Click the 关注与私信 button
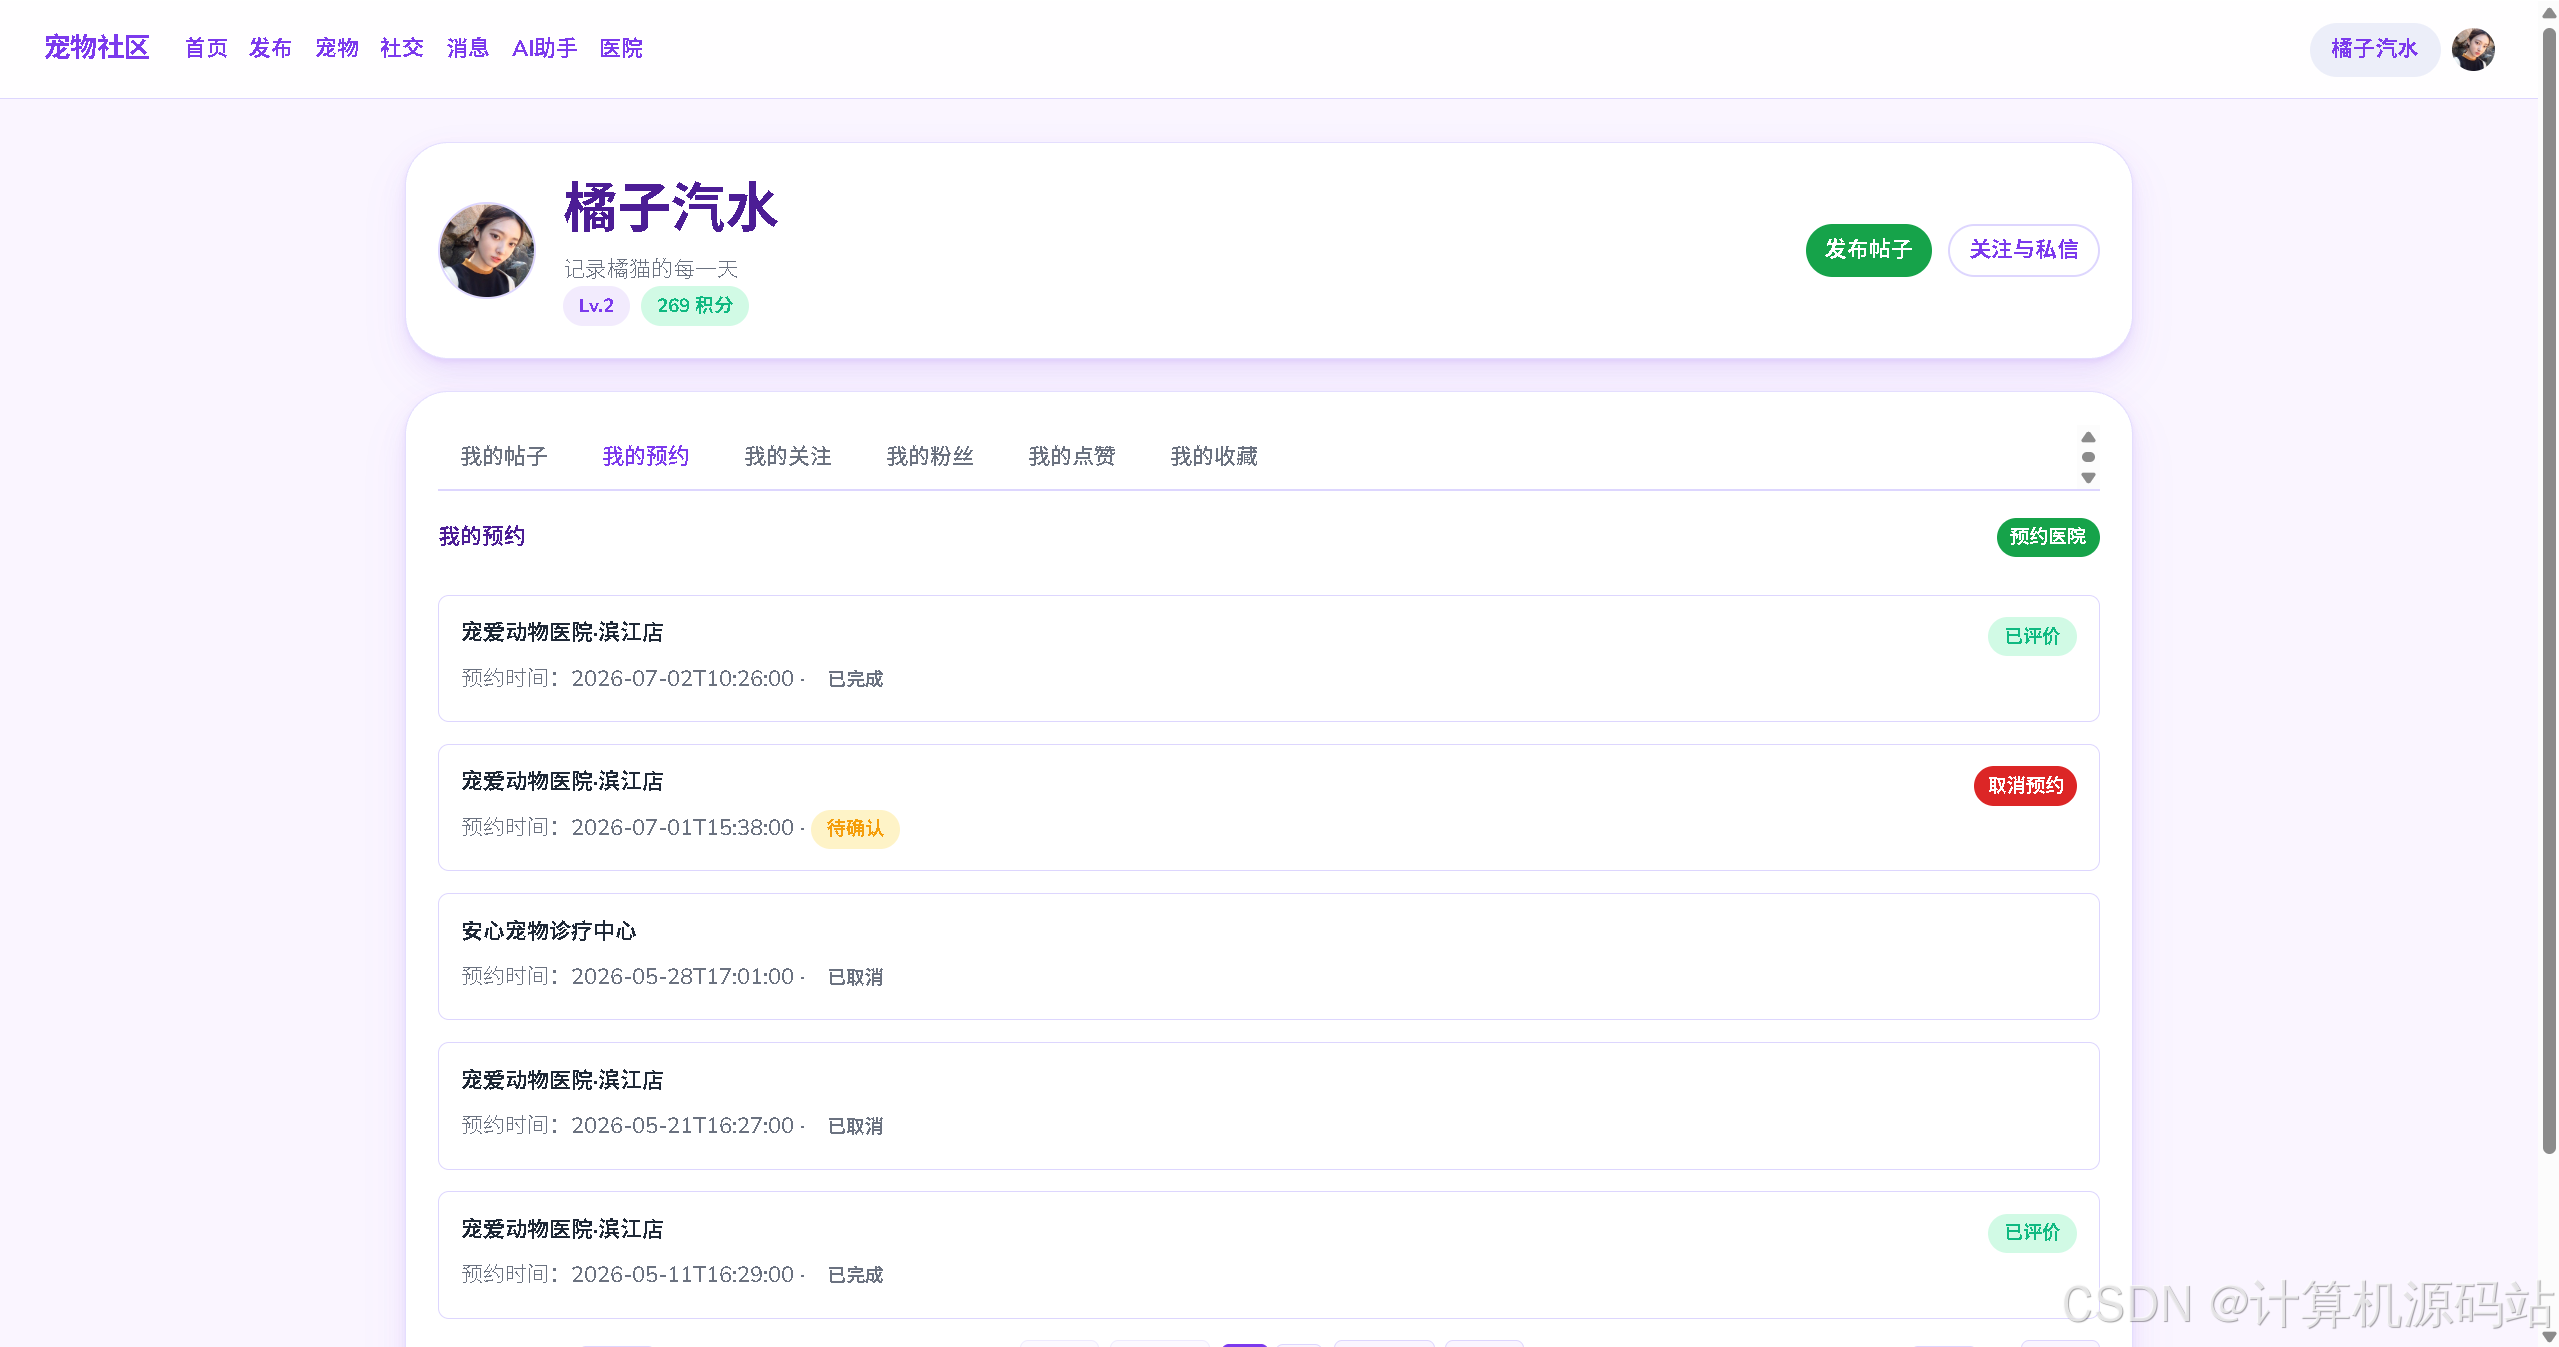The width and height of the screenshot is (2559, 1347). pos(2023,250)
